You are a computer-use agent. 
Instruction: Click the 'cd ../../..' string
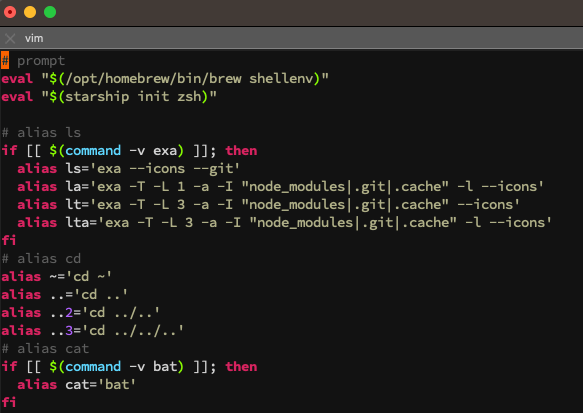pyautogui.click(x=133, y=330)
